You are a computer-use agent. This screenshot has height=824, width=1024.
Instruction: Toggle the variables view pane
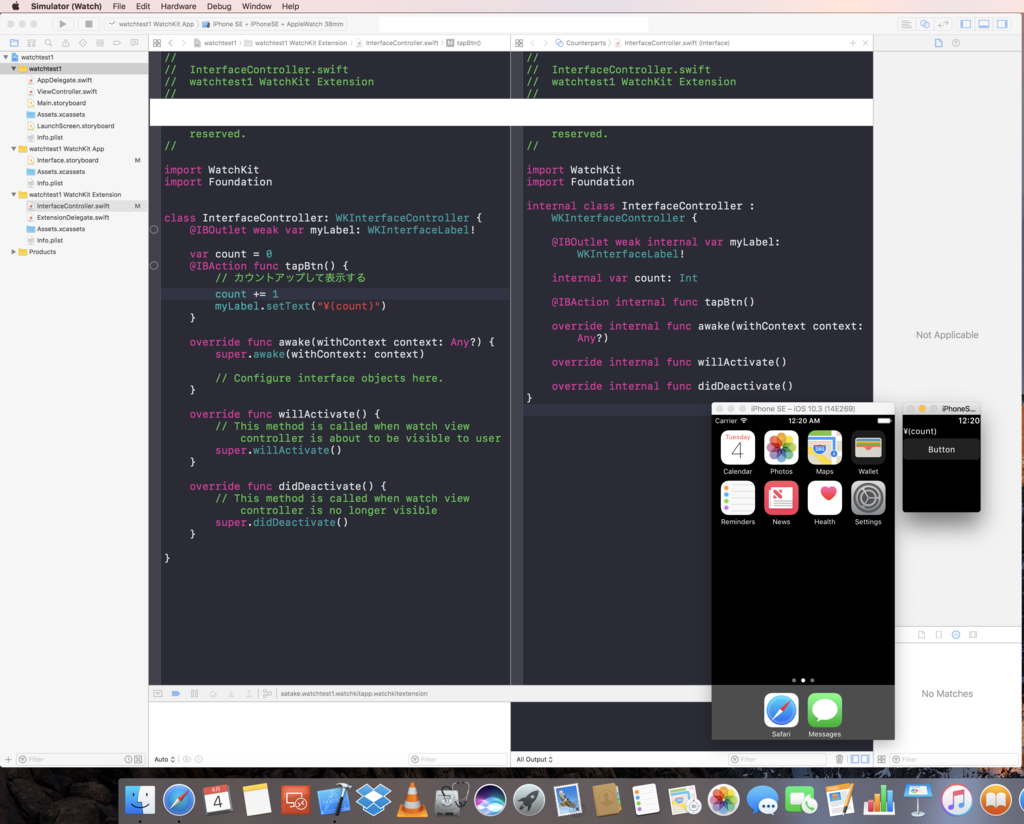click(856, 759)
